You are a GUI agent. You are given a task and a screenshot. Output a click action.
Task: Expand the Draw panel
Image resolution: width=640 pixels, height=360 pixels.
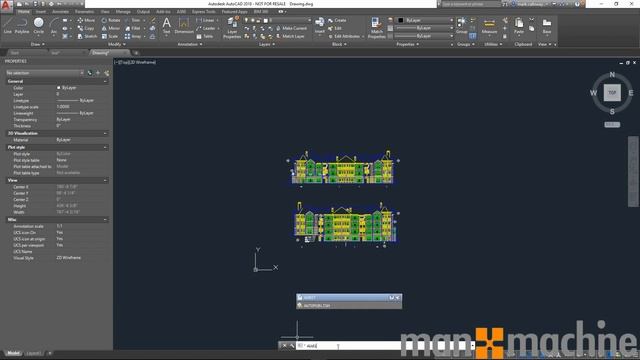pos(38,44)
